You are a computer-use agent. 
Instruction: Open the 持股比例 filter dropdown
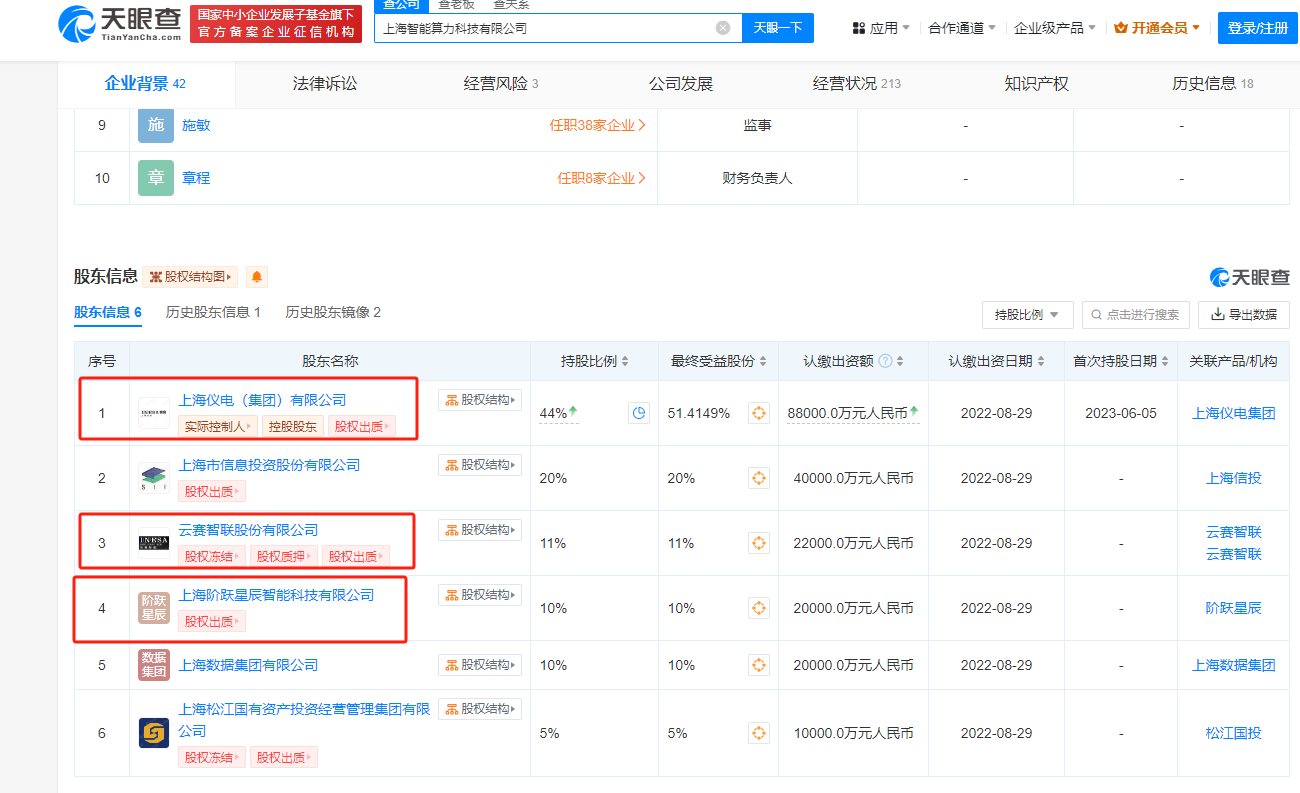point(1028,314)
